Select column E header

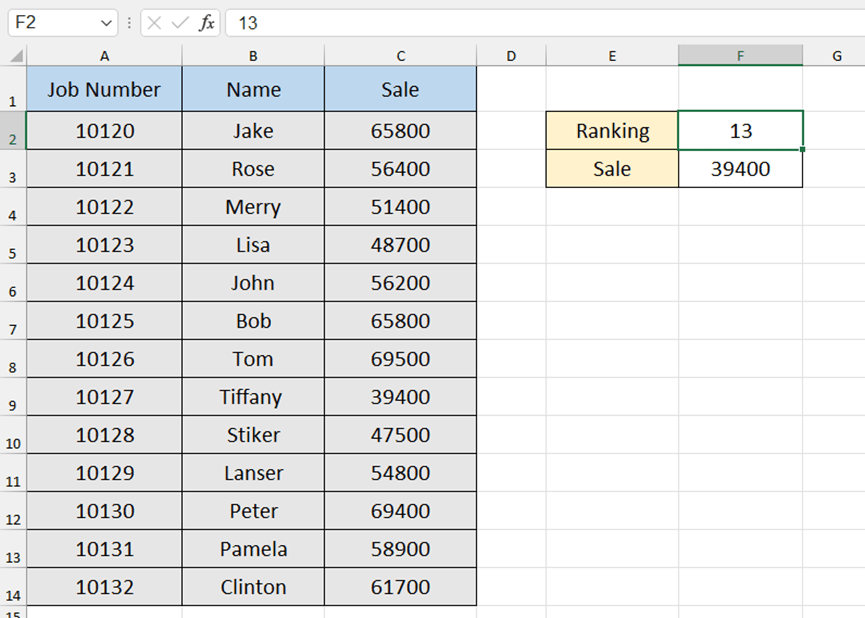coord(612,56)
